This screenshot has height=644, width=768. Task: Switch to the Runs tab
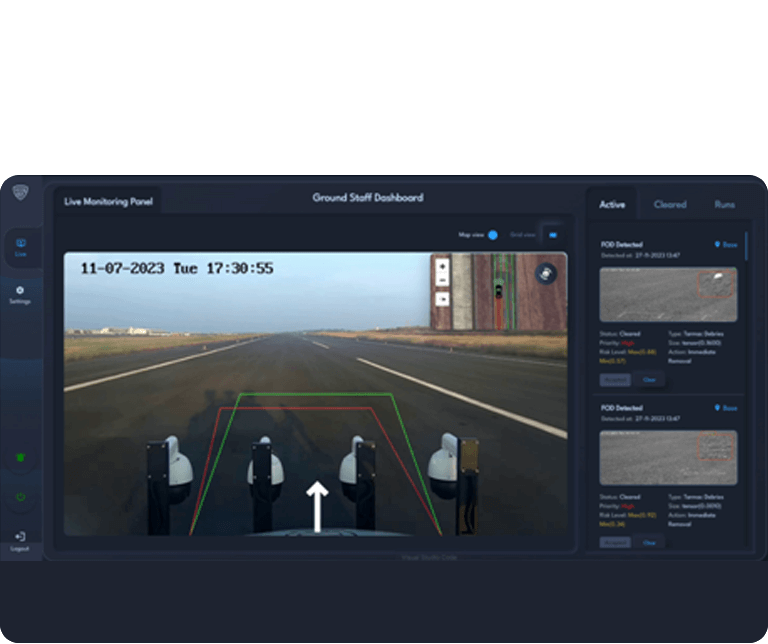tap(724, 204)
